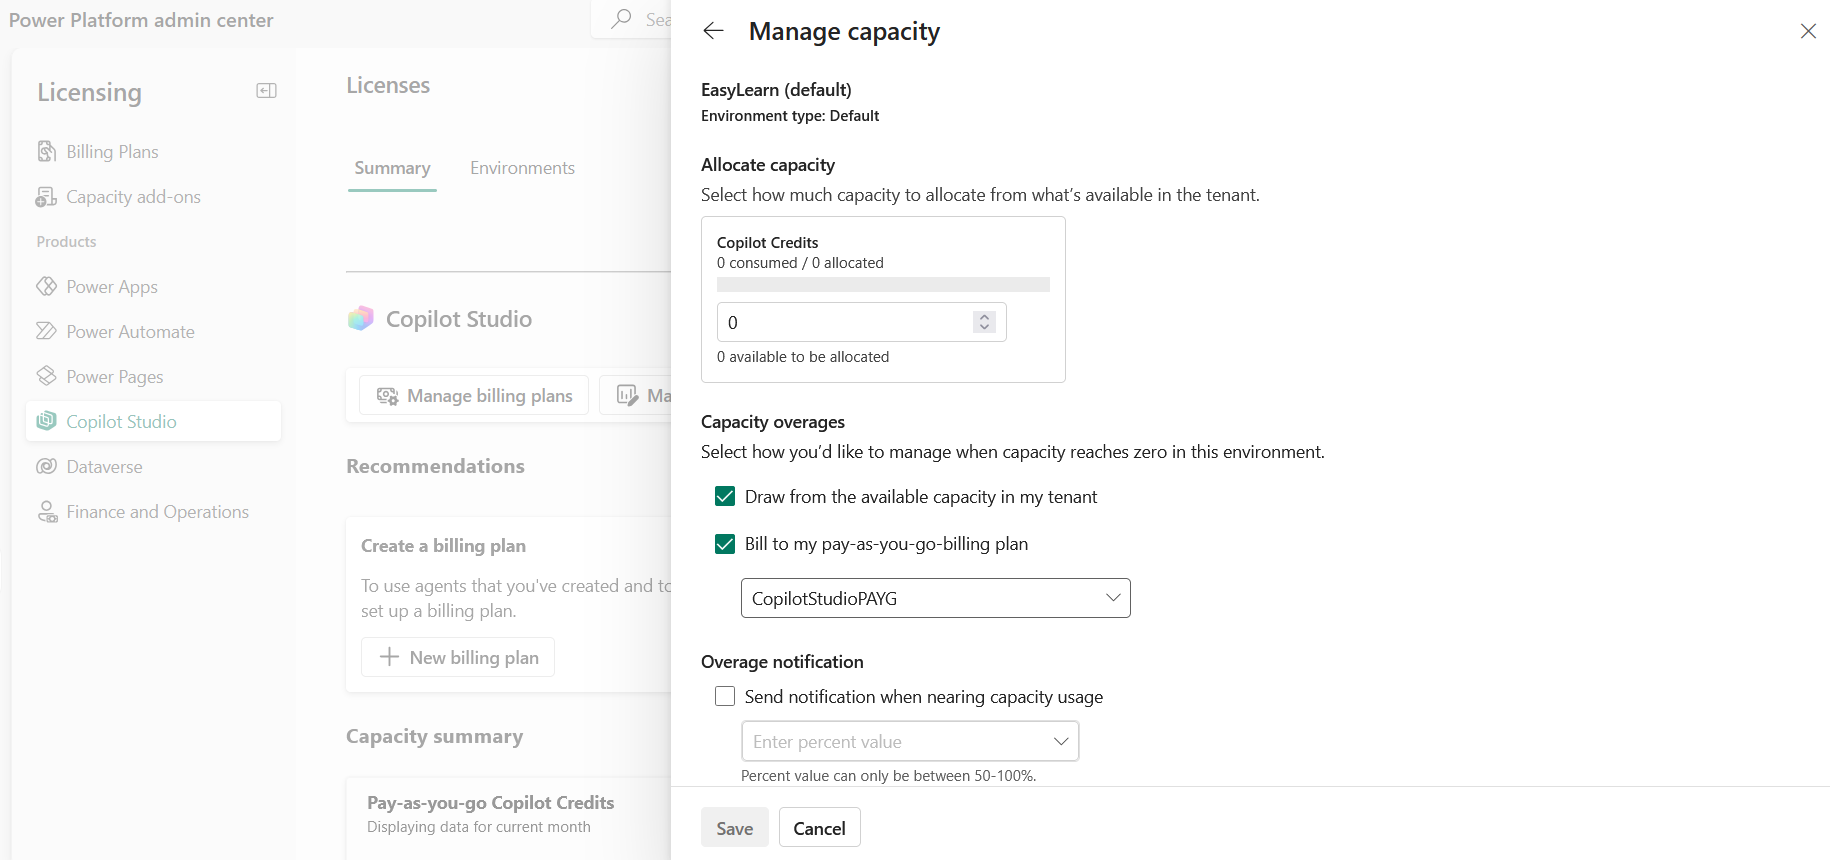Click the Copilot Credits usage progress bar

pos(883,285)
